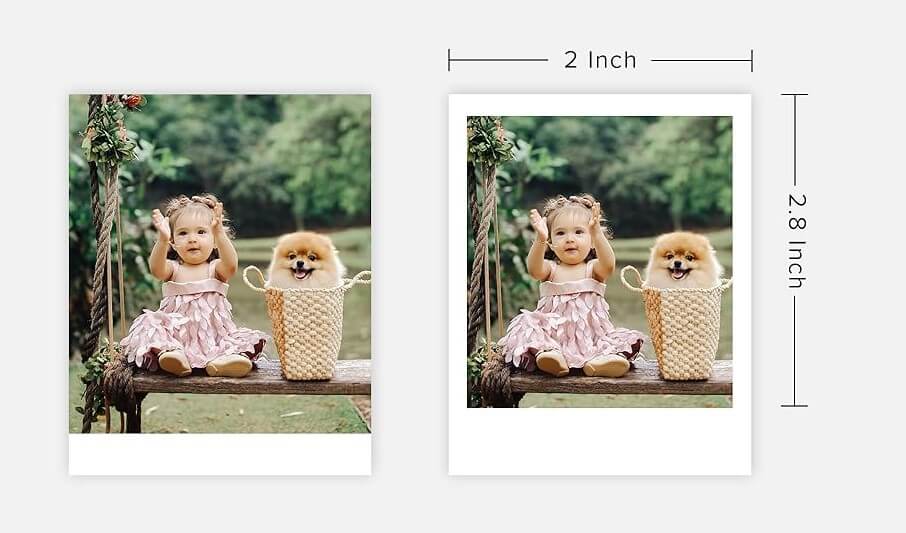Click the woven basket in right photo
The height and width of the screenshot is (533, 906).
(682, 324)
